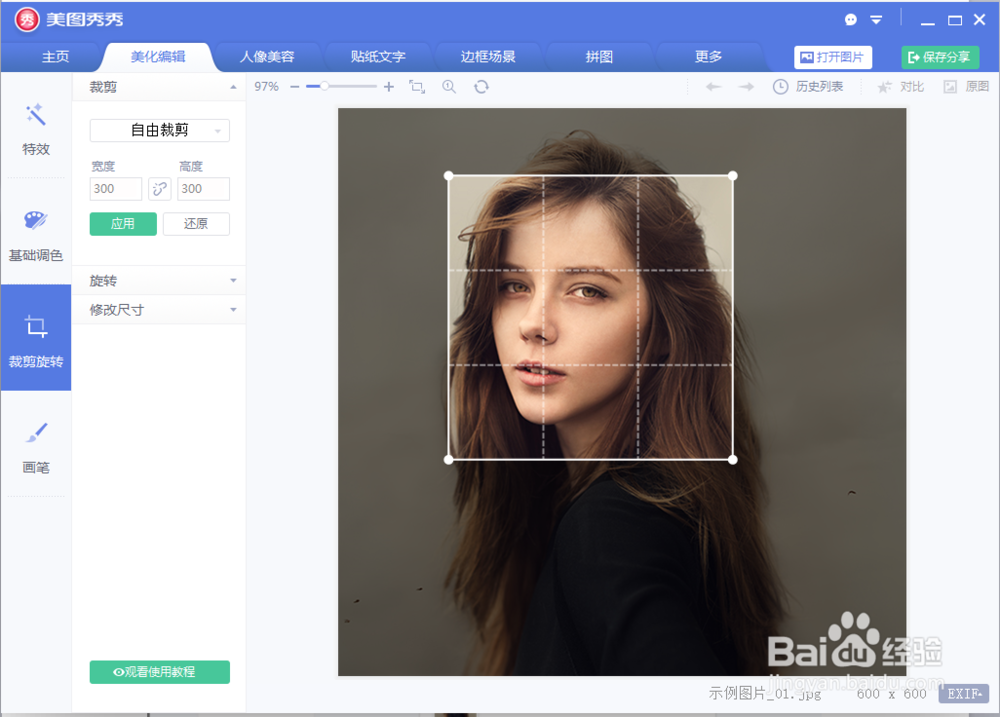Image resolution: width=1000 pixels, height=717 pixels.
Task: Toggle the width-height aspect lock icon
Action: (x=159, y=188)
